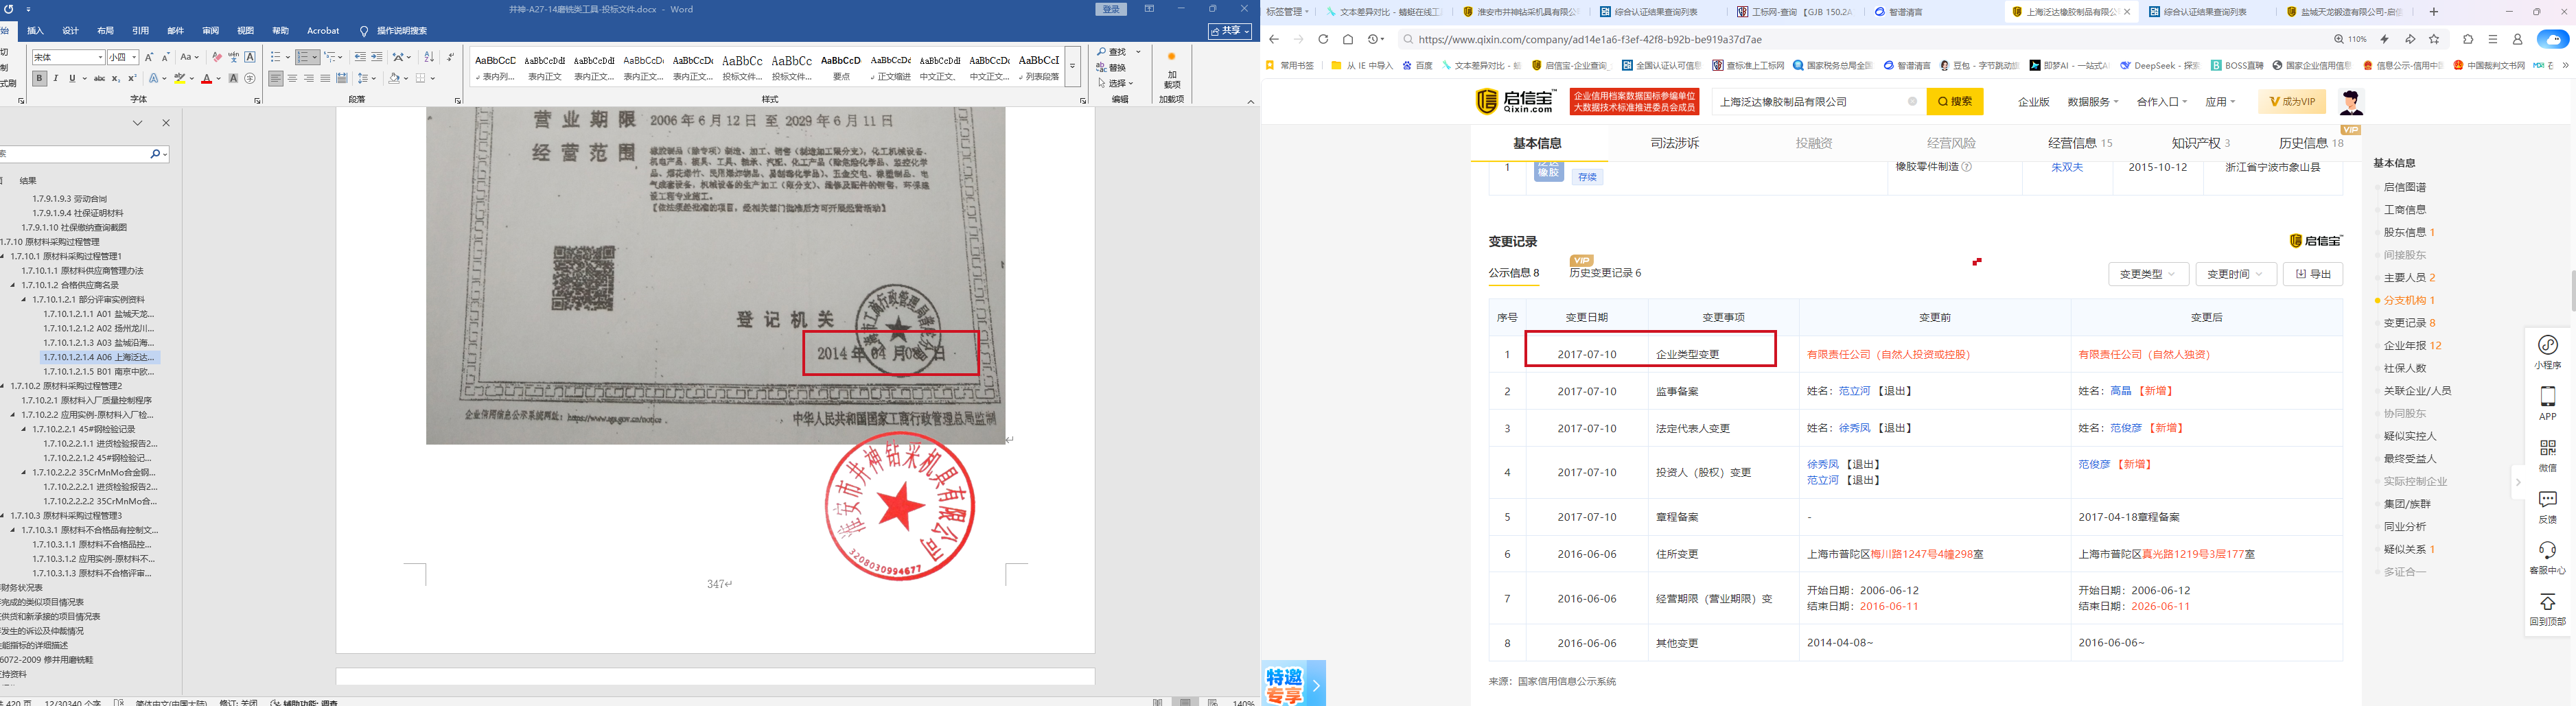Close the Word navigation pane

tap(166, 123)
